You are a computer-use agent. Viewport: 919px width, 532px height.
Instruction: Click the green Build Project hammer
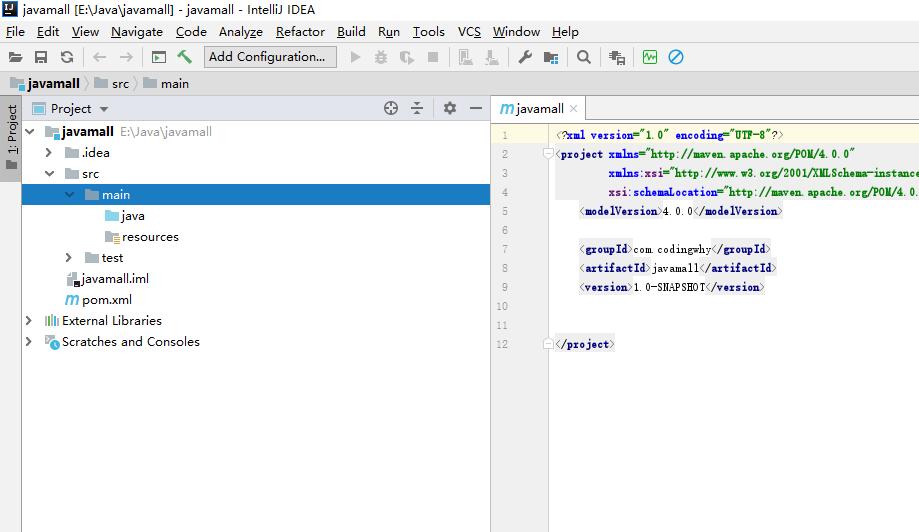pos(185,57)
